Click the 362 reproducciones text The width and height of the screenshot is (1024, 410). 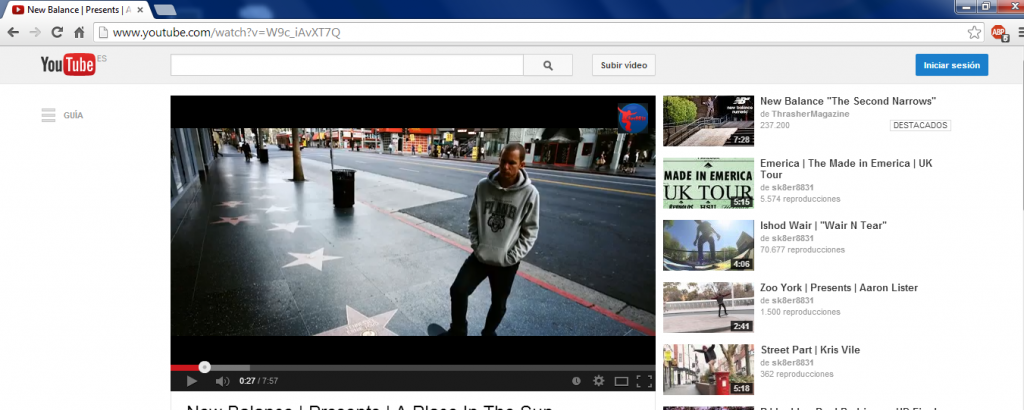point(797,374)
